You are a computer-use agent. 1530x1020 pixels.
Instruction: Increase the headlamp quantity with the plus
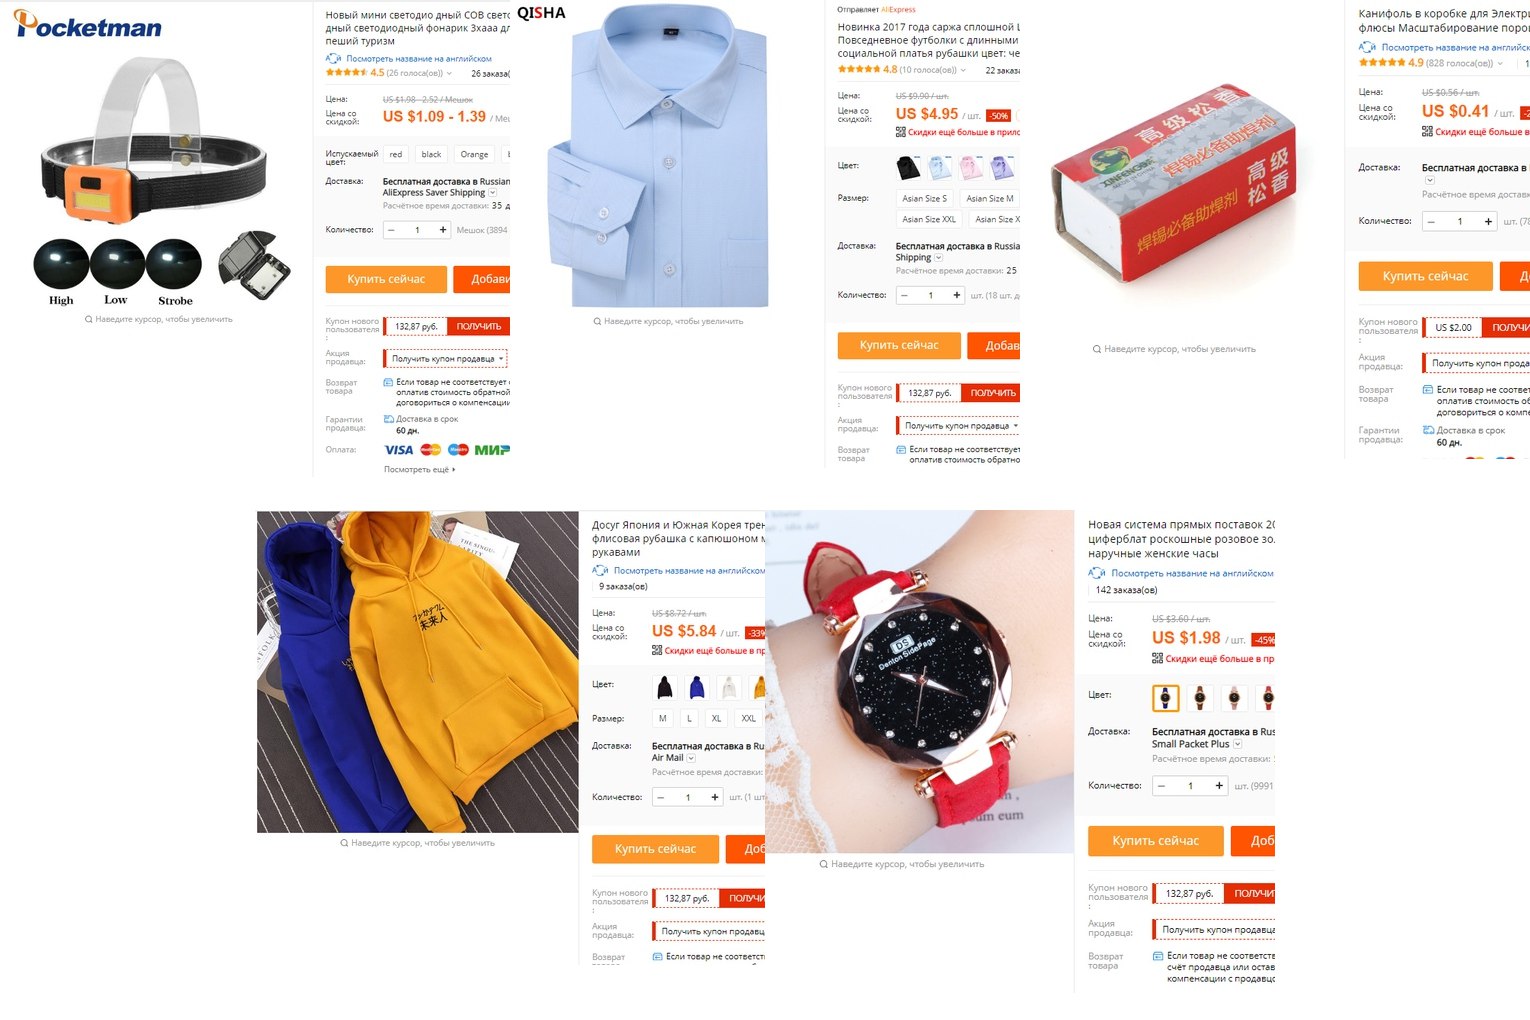(x=443, y=230)
